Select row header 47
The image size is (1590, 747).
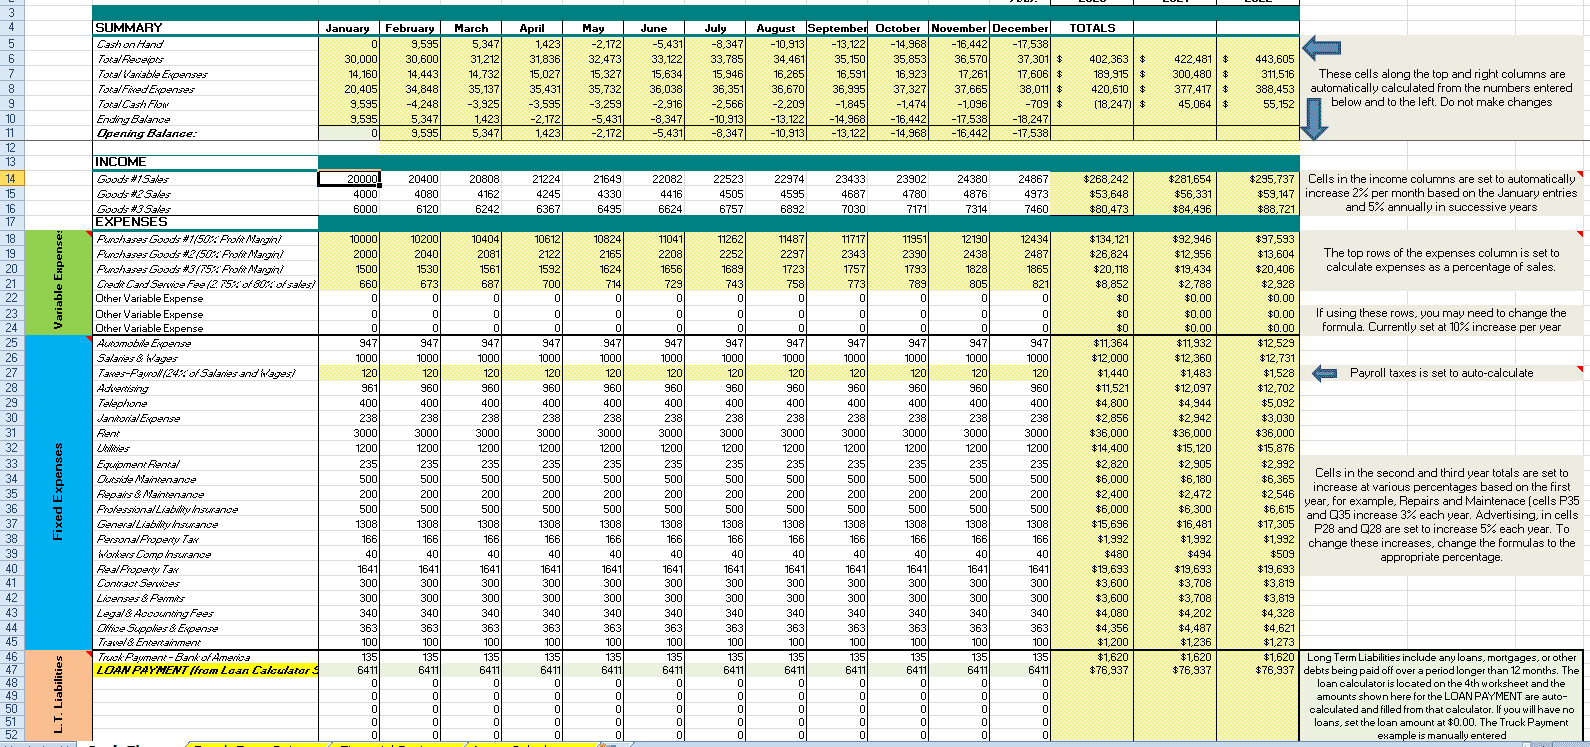click(x=11, y=670)
